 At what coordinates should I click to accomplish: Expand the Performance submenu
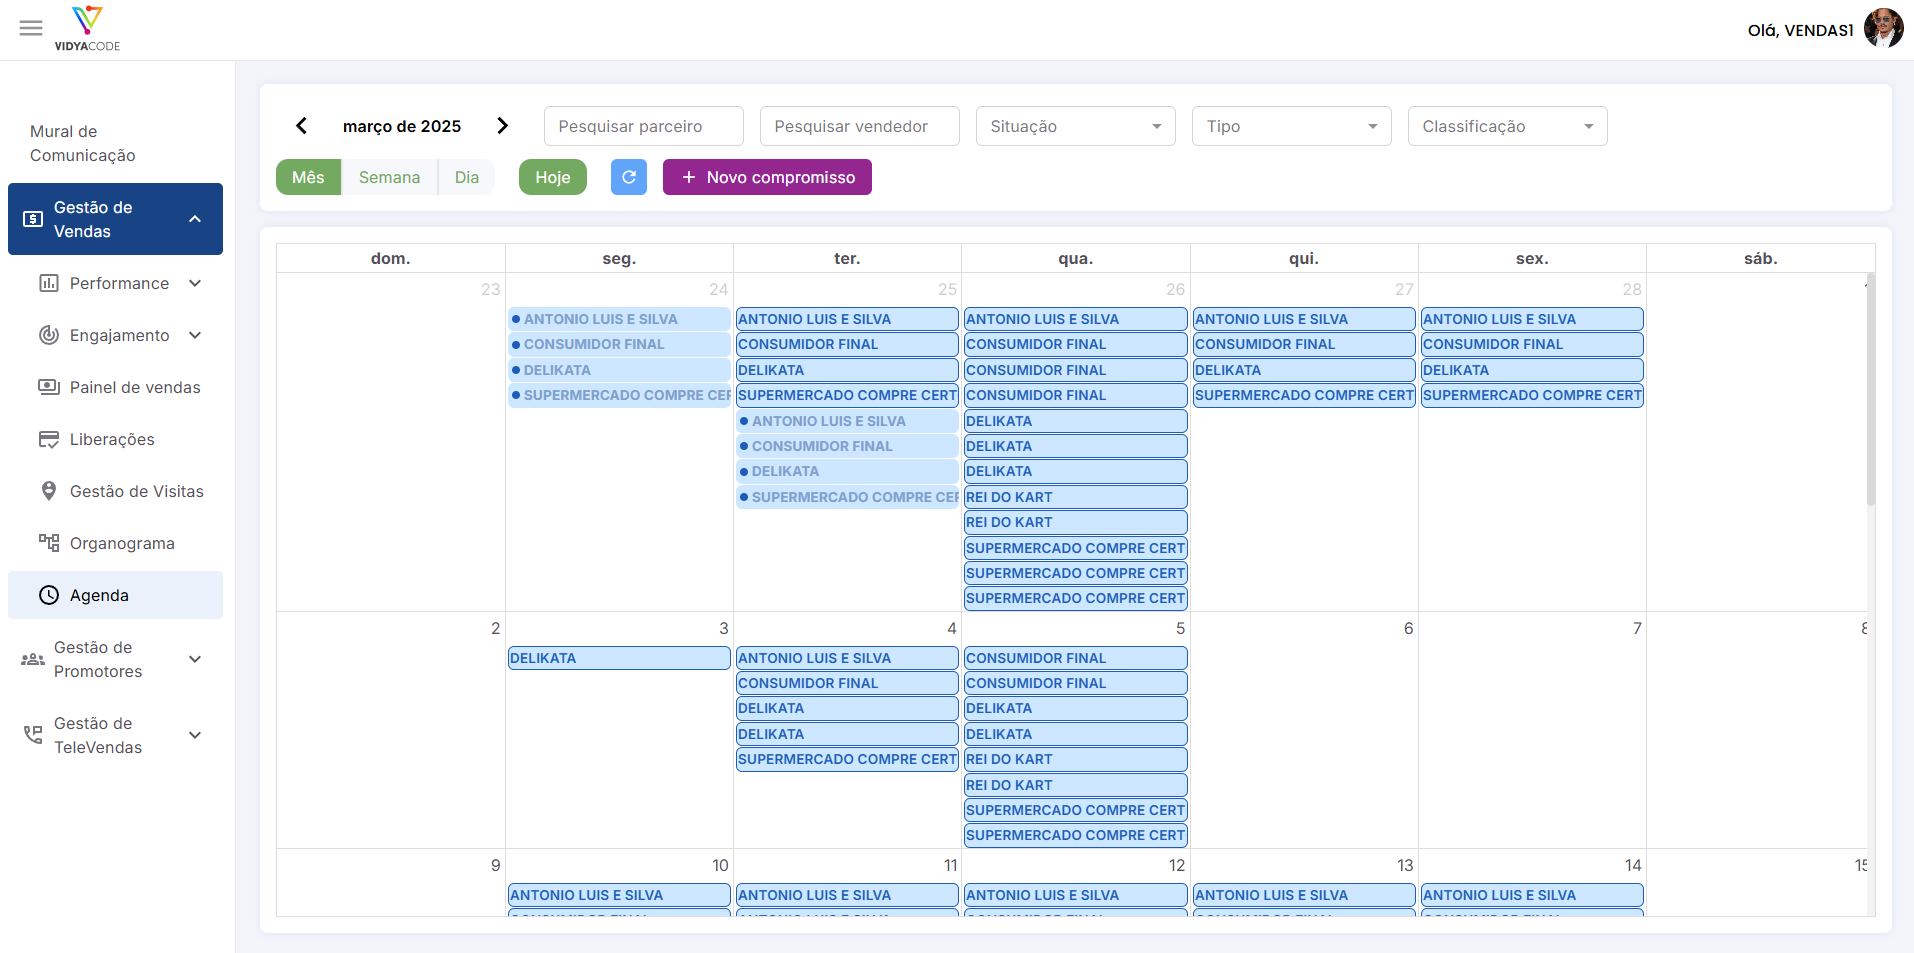[195, 283]
